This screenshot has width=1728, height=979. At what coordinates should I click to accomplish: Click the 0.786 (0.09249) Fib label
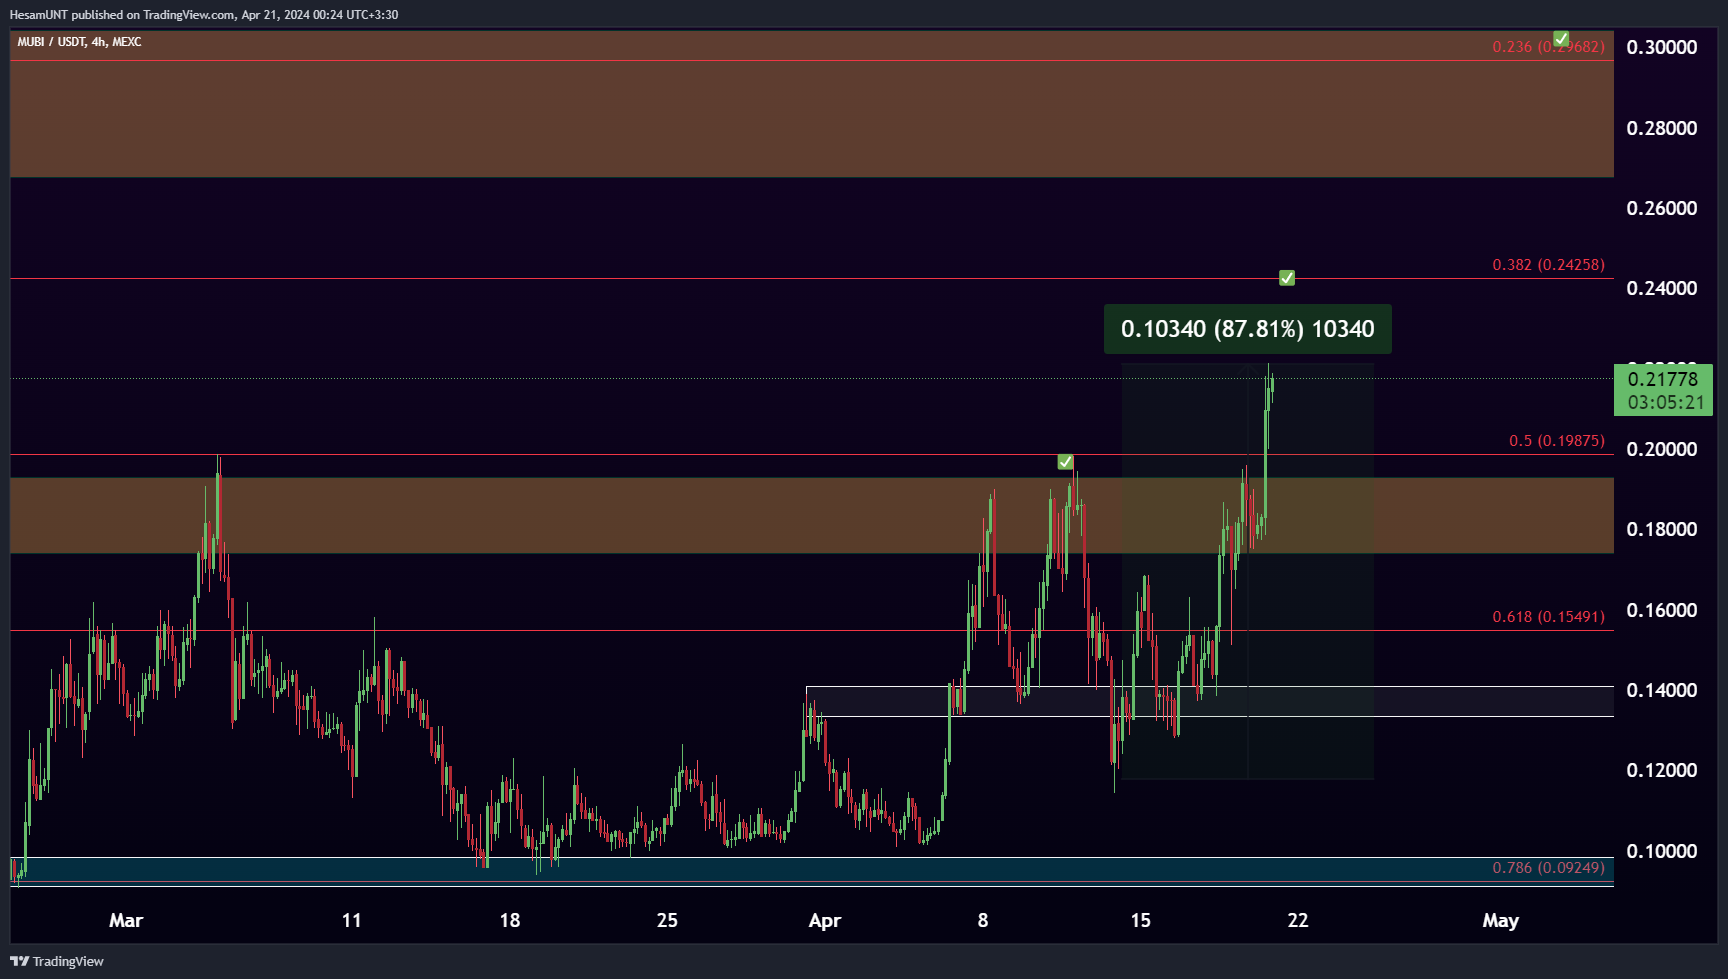[x=1548, y=868]
